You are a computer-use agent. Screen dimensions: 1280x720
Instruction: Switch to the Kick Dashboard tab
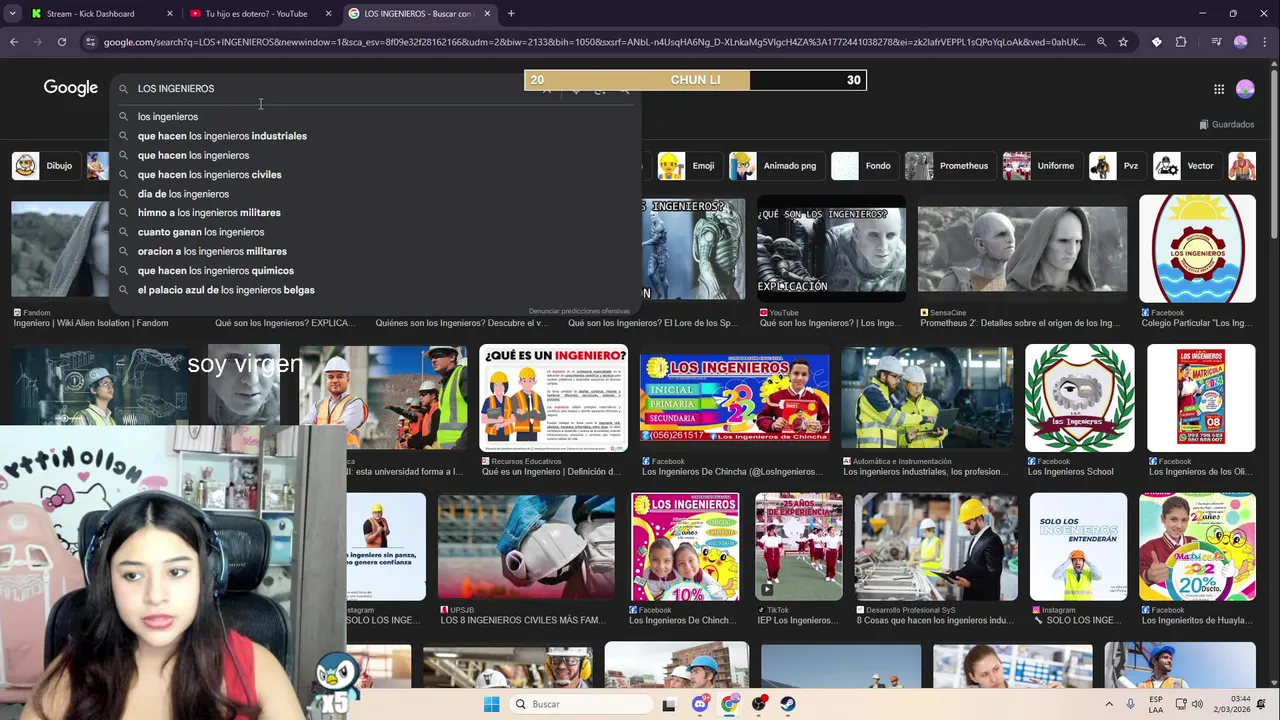(x=100, y=14)
